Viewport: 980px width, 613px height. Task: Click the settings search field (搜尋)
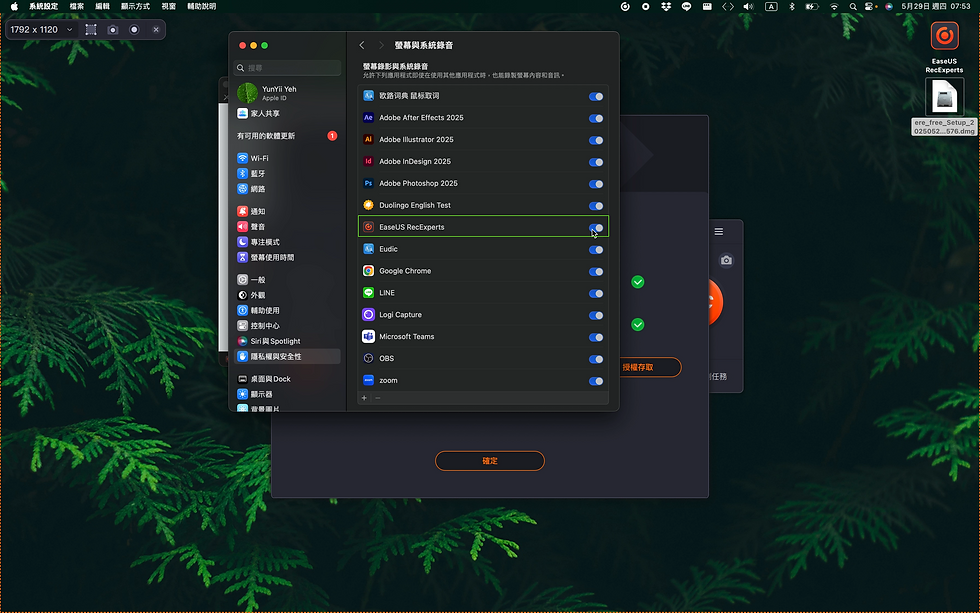click(288, 67)
